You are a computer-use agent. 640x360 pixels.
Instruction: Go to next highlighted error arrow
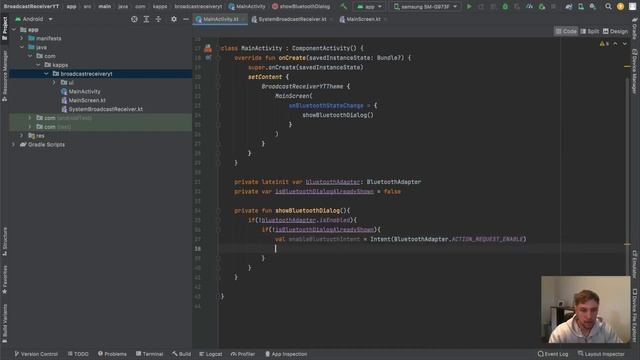pyautogui.click(x=624, y=44)
